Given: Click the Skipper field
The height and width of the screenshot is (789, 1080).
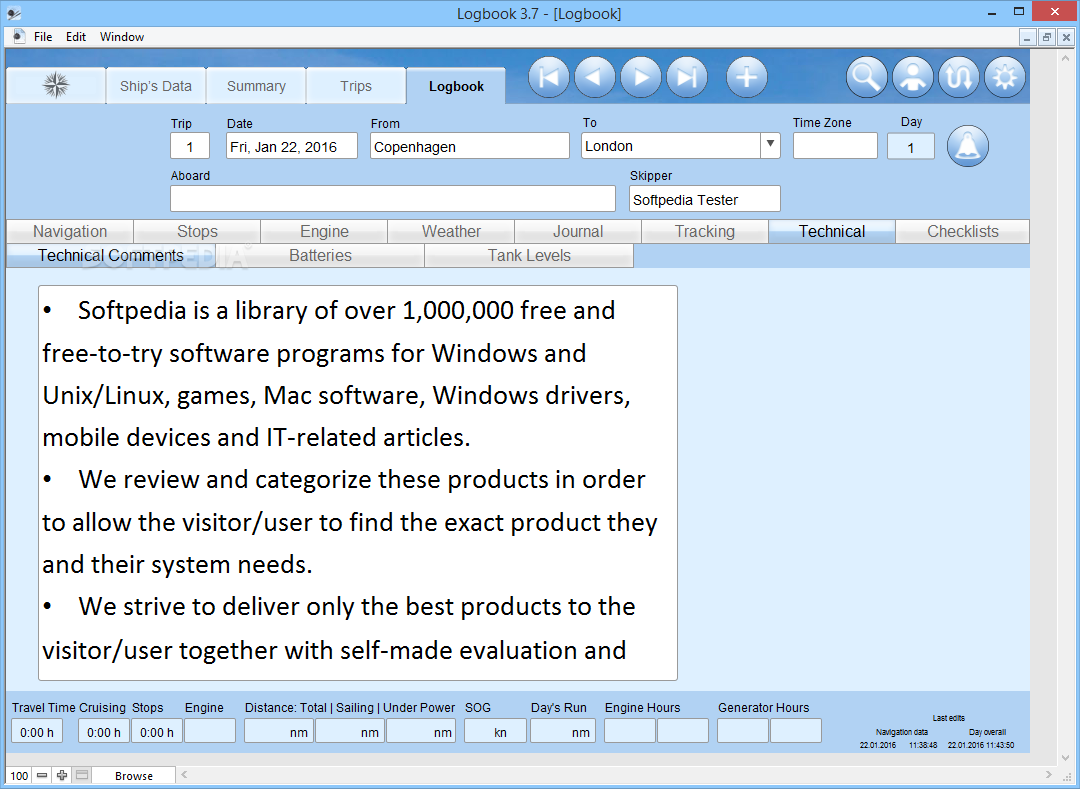Looking at the screenshot, I should 705,198.
